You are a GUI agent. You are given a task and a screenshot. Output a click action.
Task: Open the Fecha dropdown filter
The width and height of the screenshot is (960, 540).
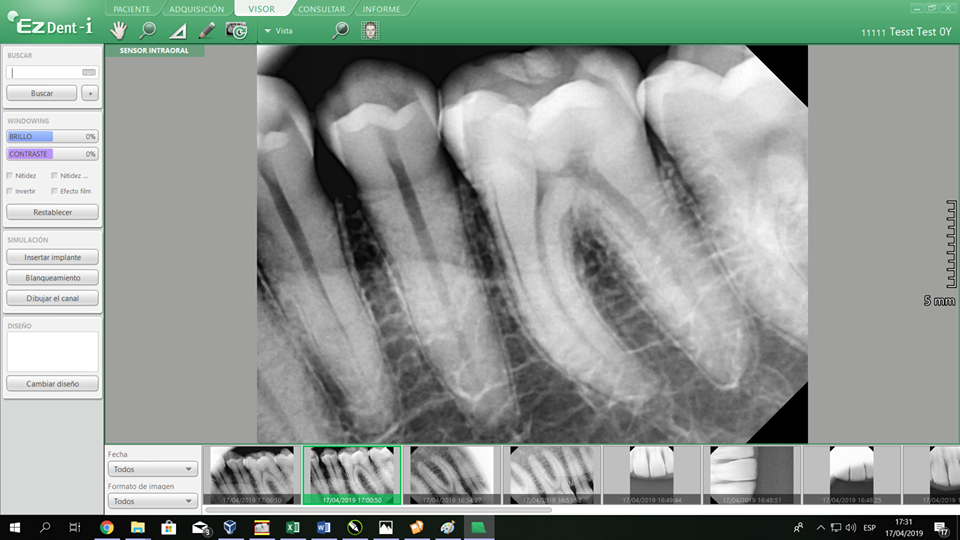(153, 469)
